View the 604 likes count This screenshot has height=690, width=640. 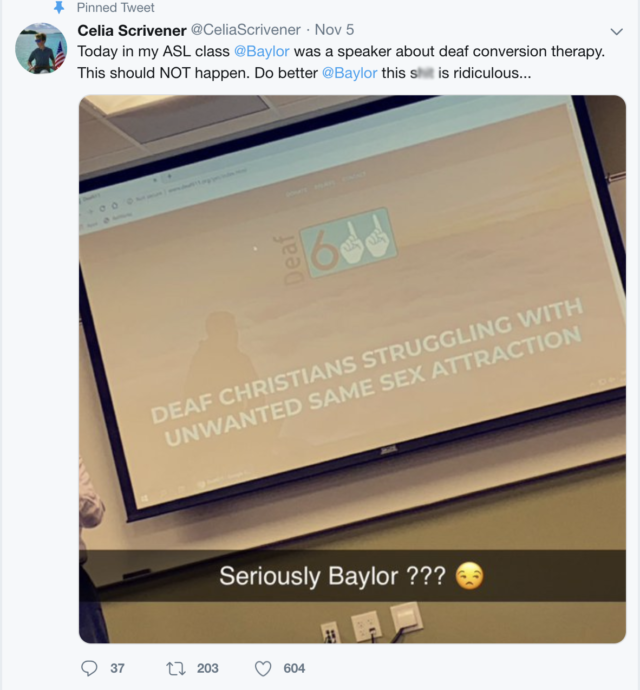[x=294, y=668]
